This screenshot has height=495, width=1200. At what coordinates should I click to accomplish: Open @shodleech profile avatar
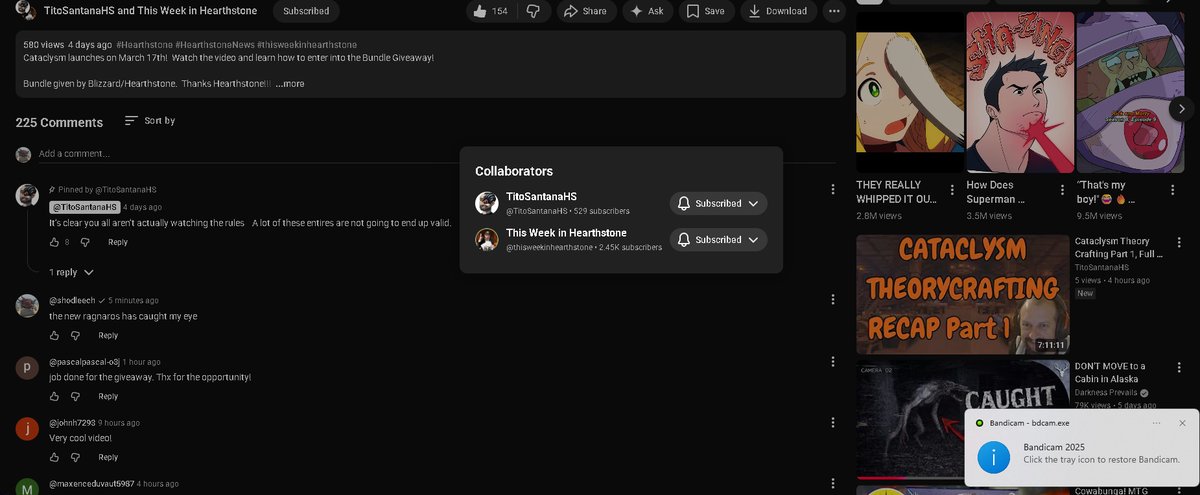point(27,306)
